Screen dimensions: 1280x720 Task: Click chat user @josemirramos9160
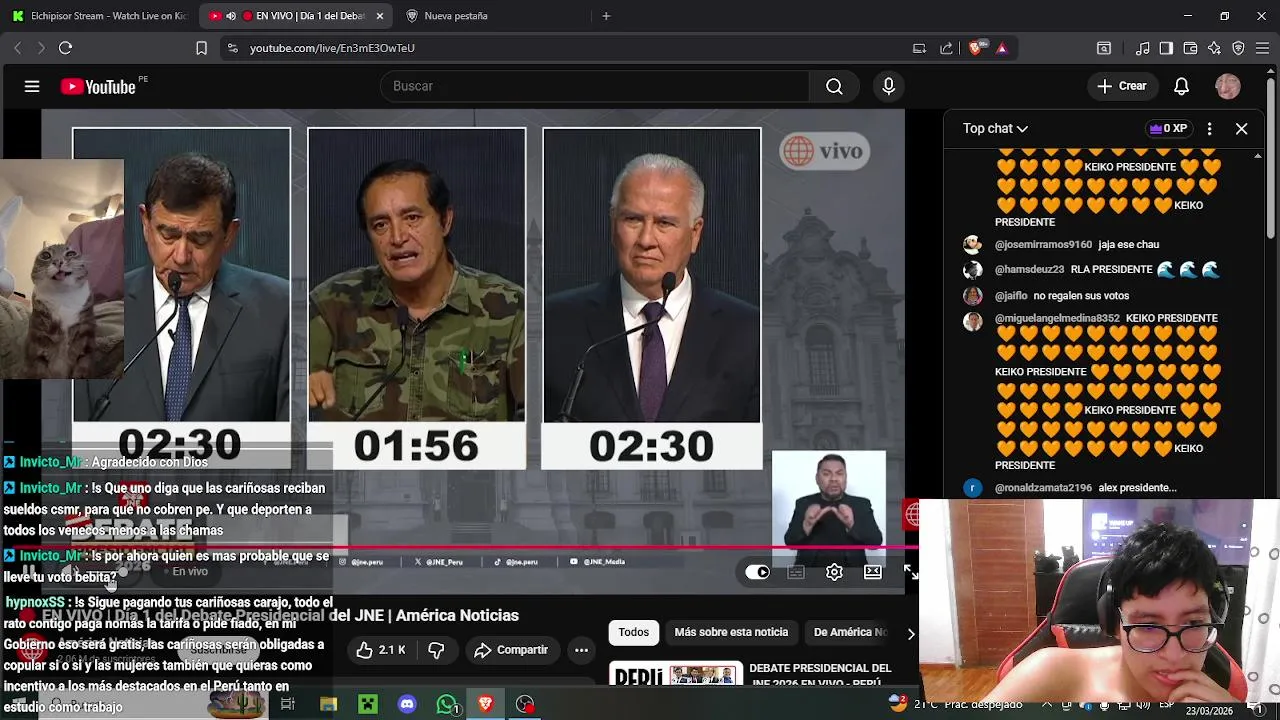tap(1044, 245)
